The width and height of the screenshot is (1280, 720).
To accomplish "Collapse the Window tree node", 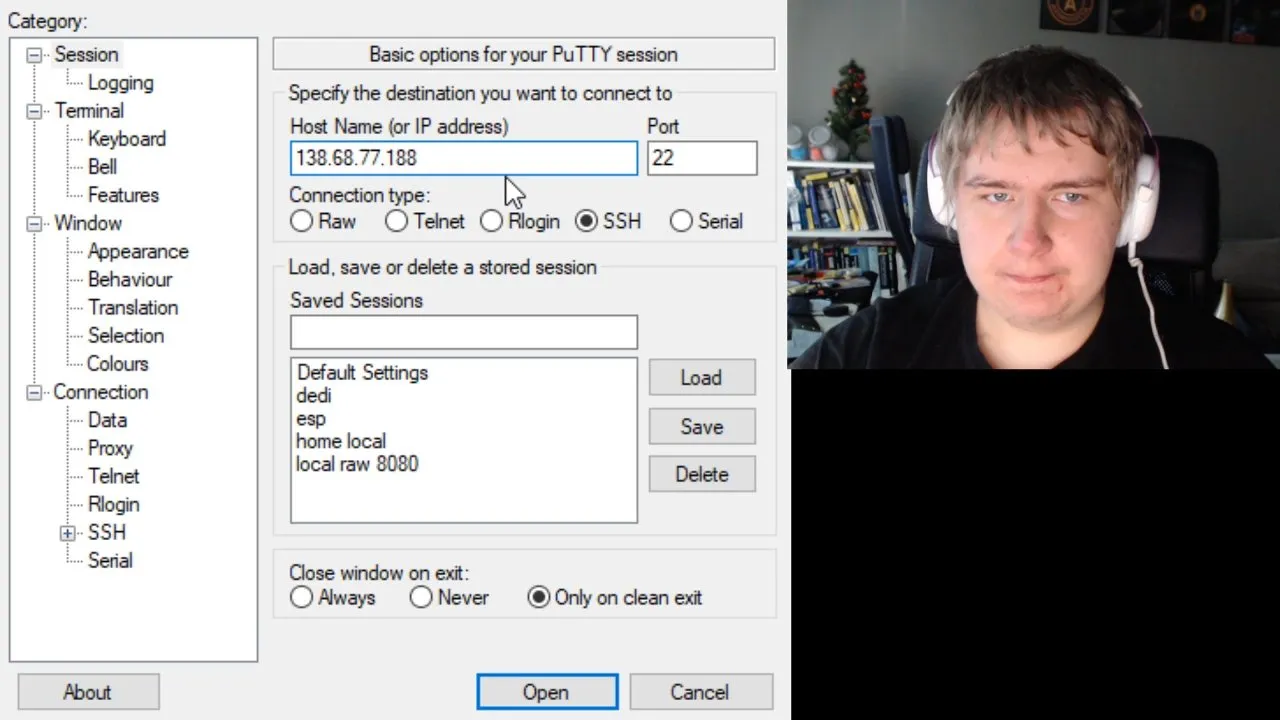I will 34,224.
